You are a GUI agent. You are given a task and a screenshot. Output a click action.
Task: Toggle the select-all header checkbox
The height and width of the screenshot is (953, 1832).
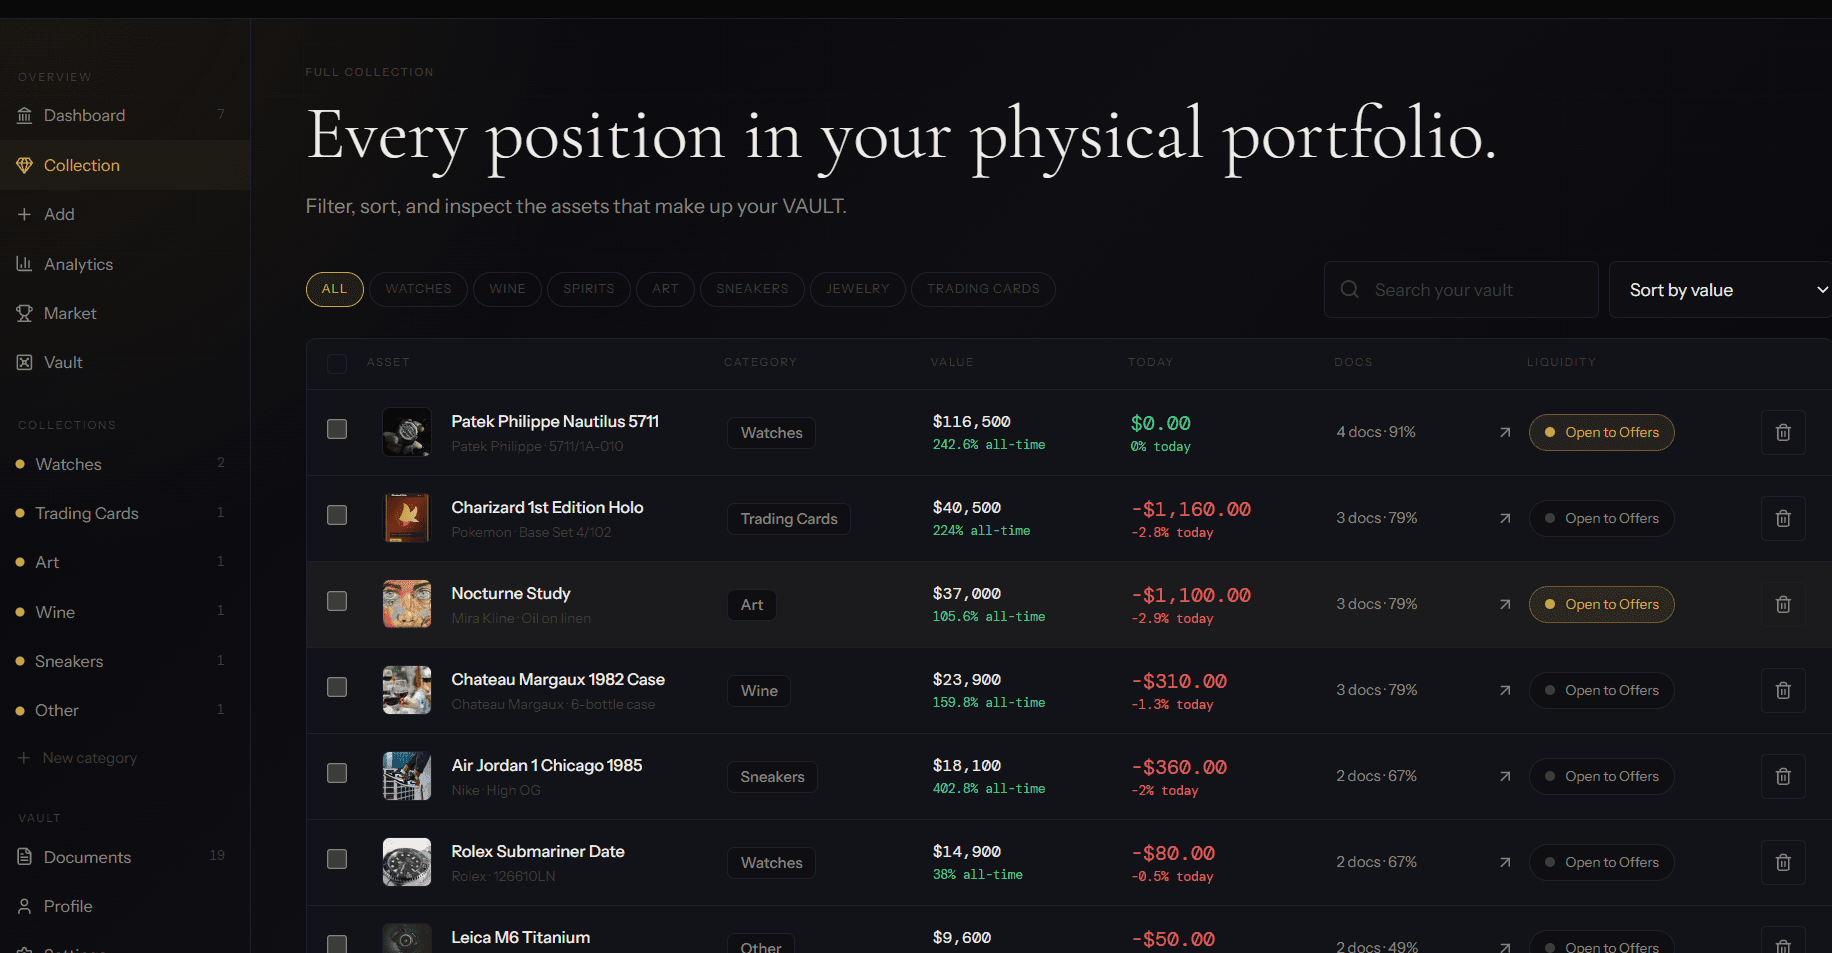pyautogui.click(x=337, y=363)
